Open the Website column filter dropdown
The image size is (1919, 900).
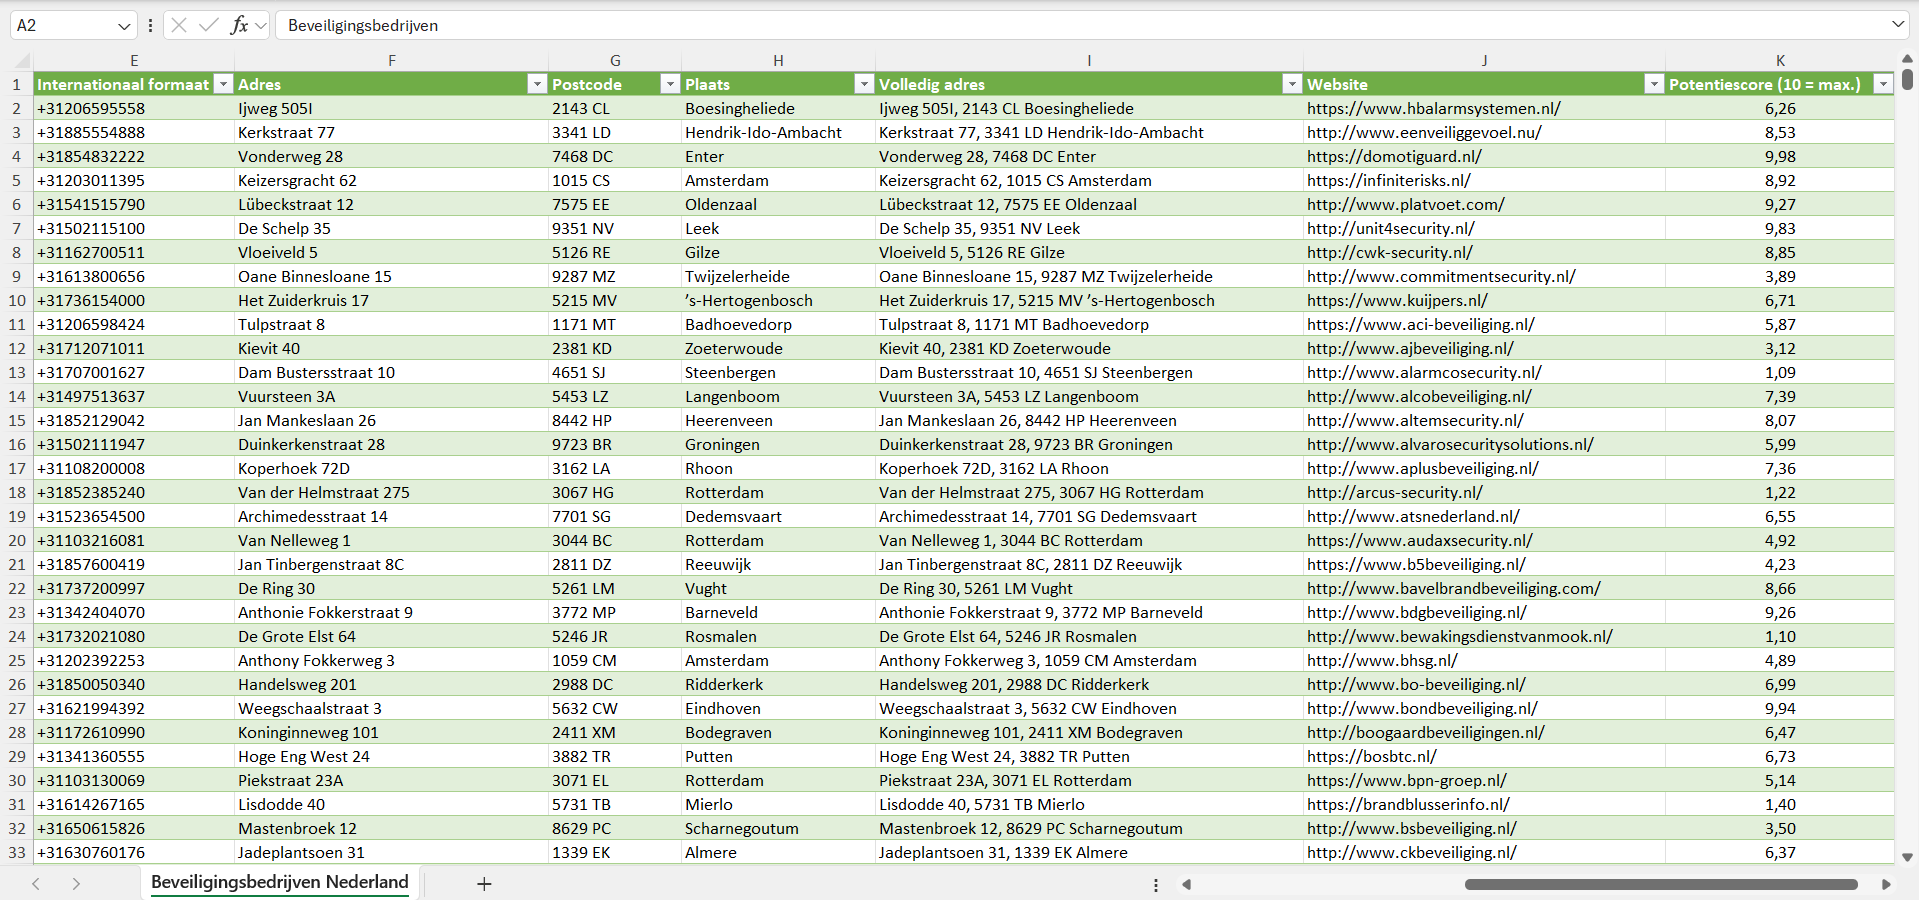coord(1654,84)
